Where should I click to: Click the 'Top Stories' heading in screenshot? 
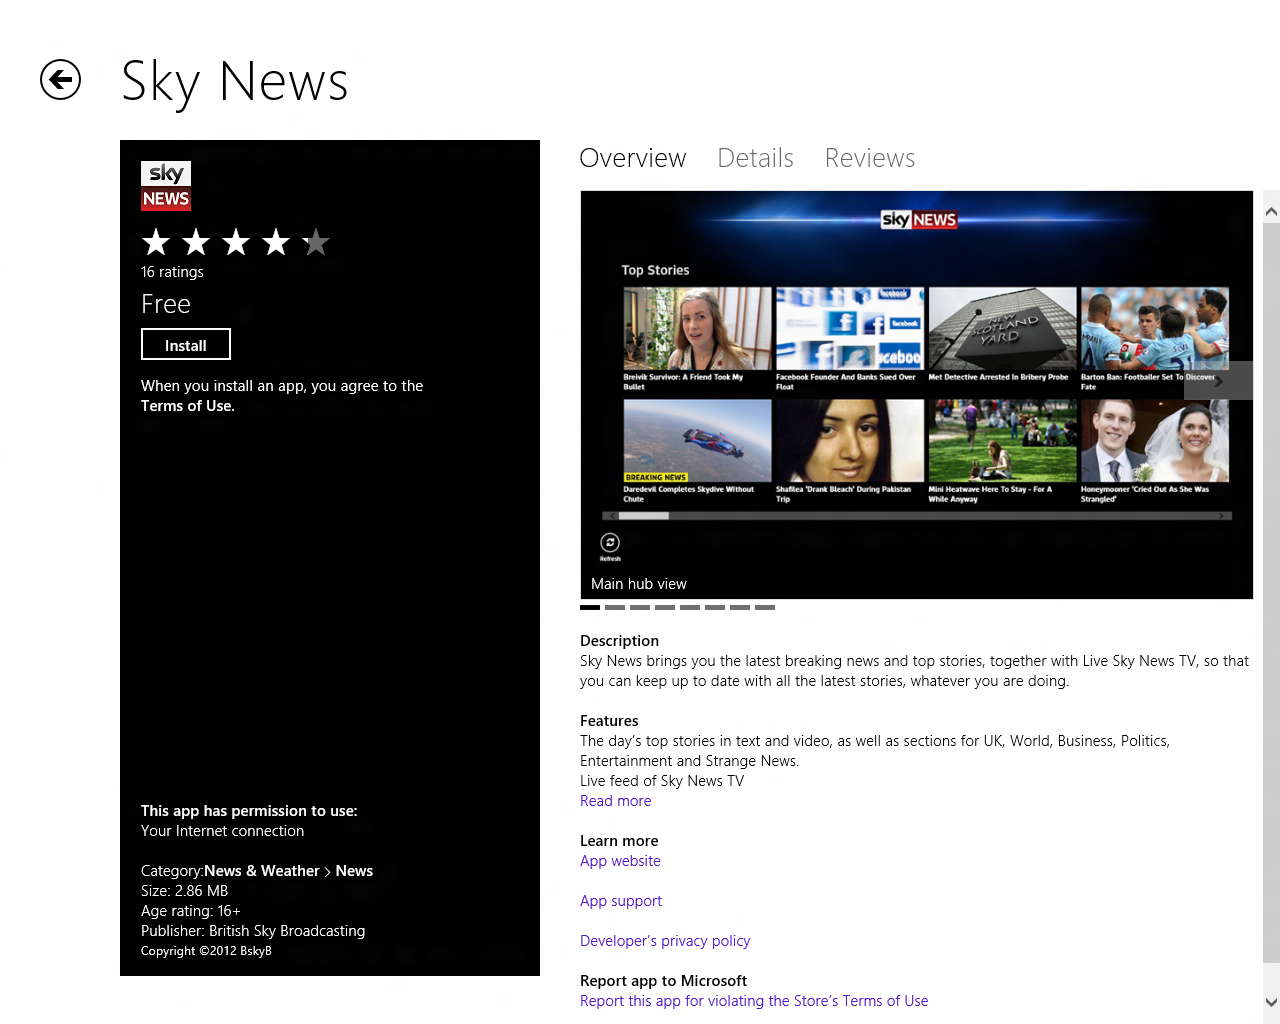tap(655, 270)
